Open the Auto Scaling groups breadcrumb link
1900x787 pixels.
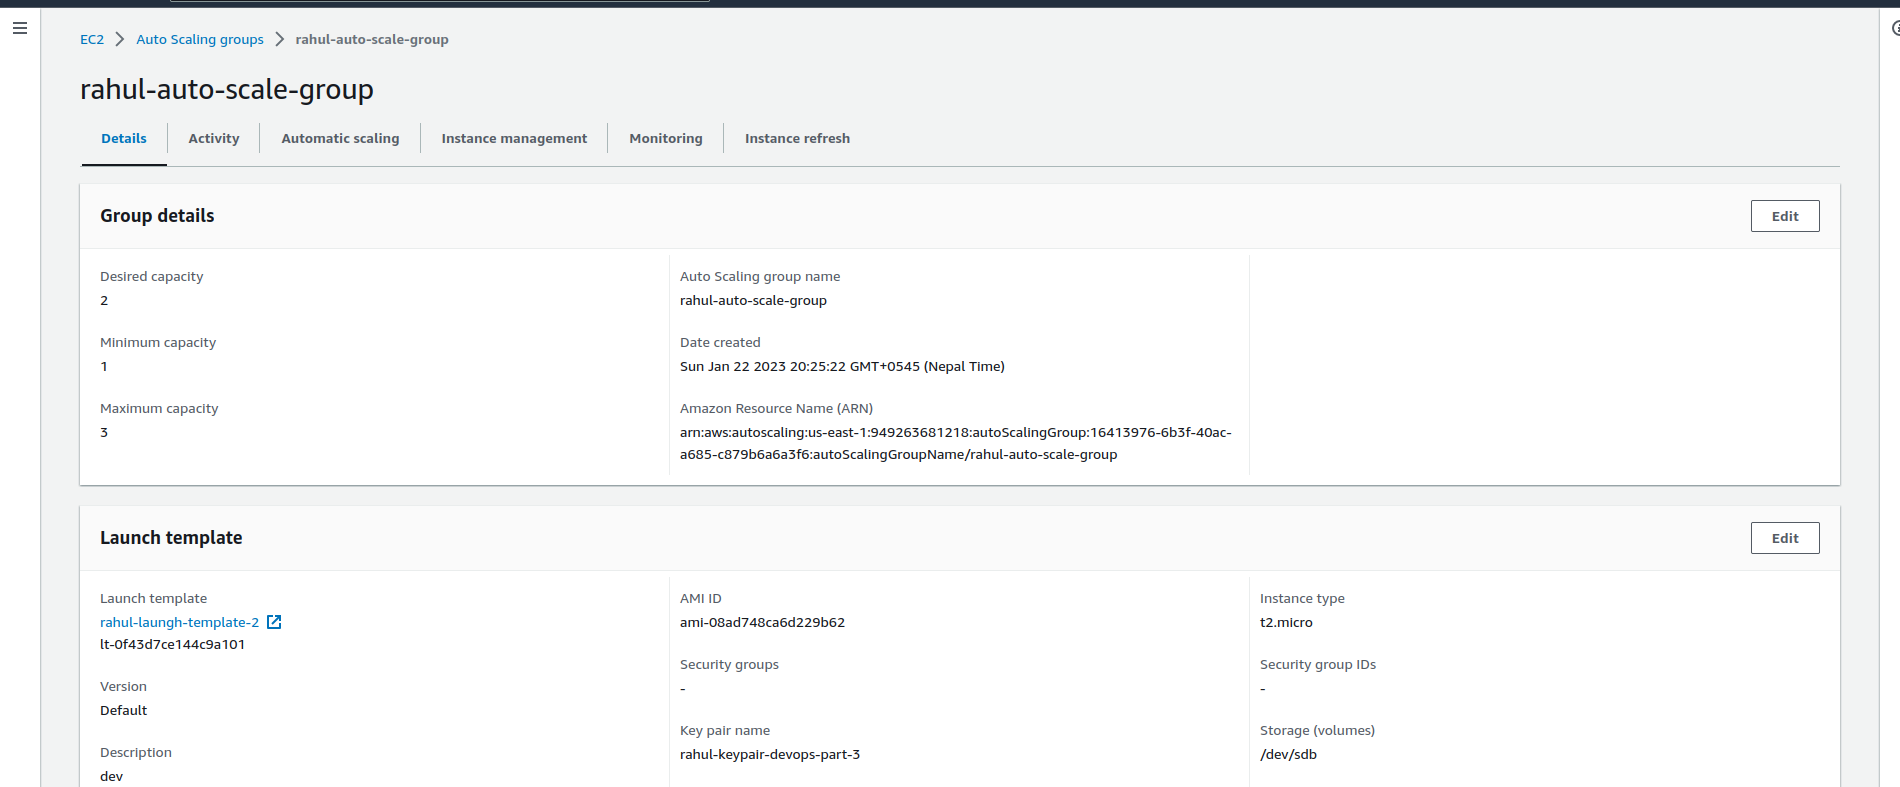pyautogui.click(x=200, y=39)
